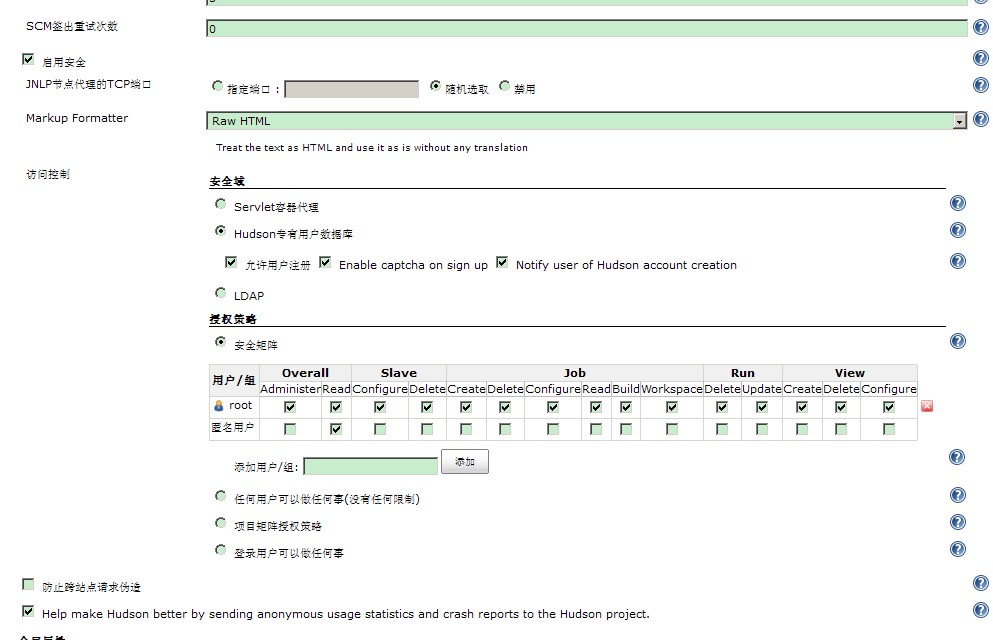Grant 匿名用户 Run Delete permission
The width and height of the screenshot is (993, 640).
pos(722,429)
